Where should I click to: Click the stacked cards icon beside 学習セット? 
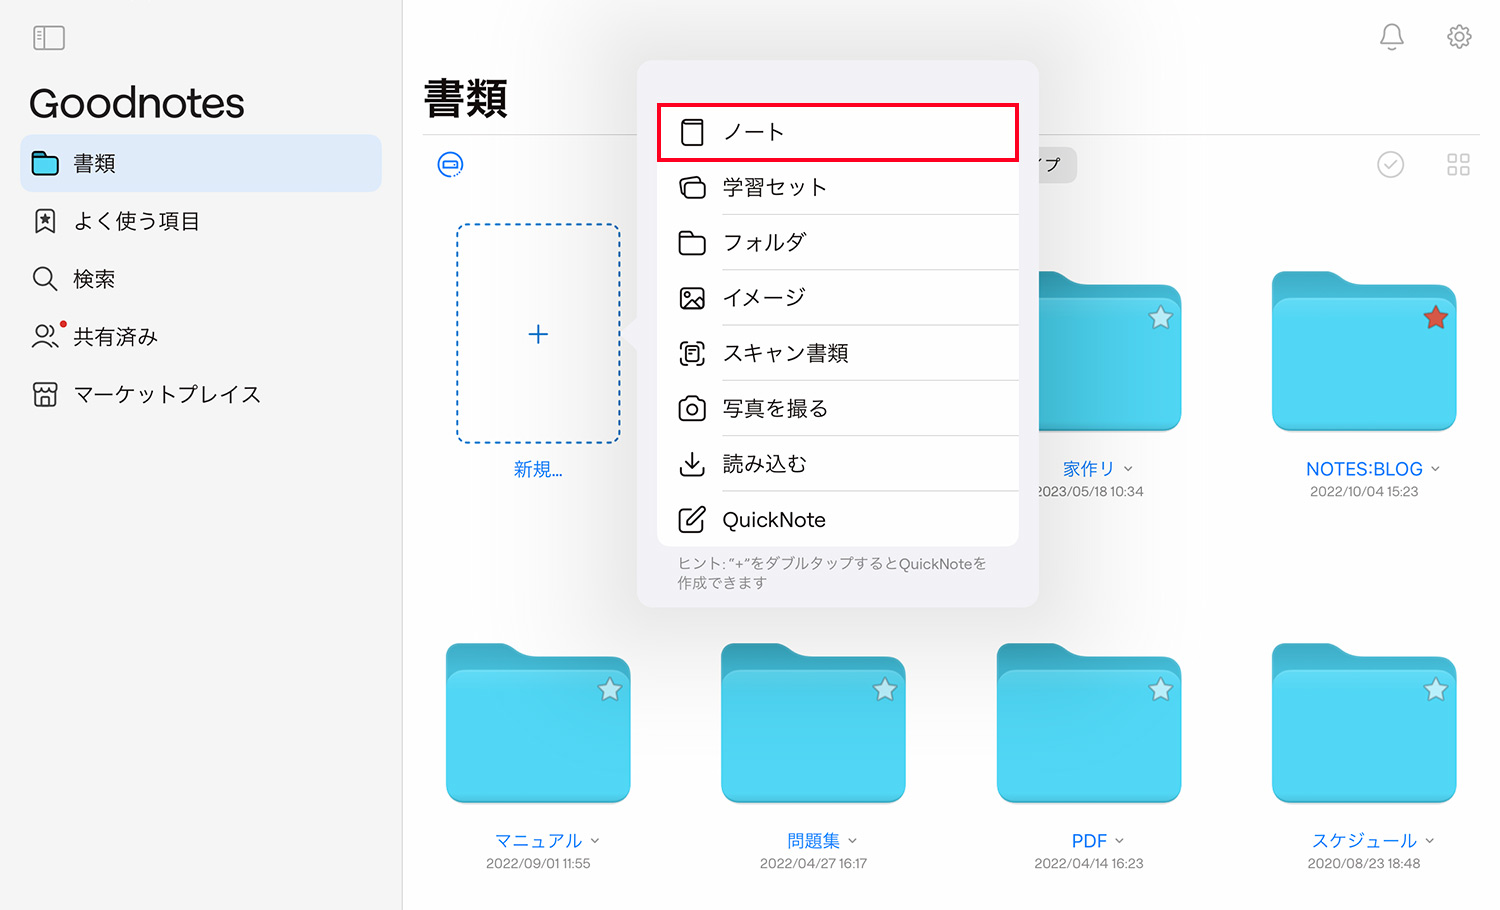pos(692,187)
